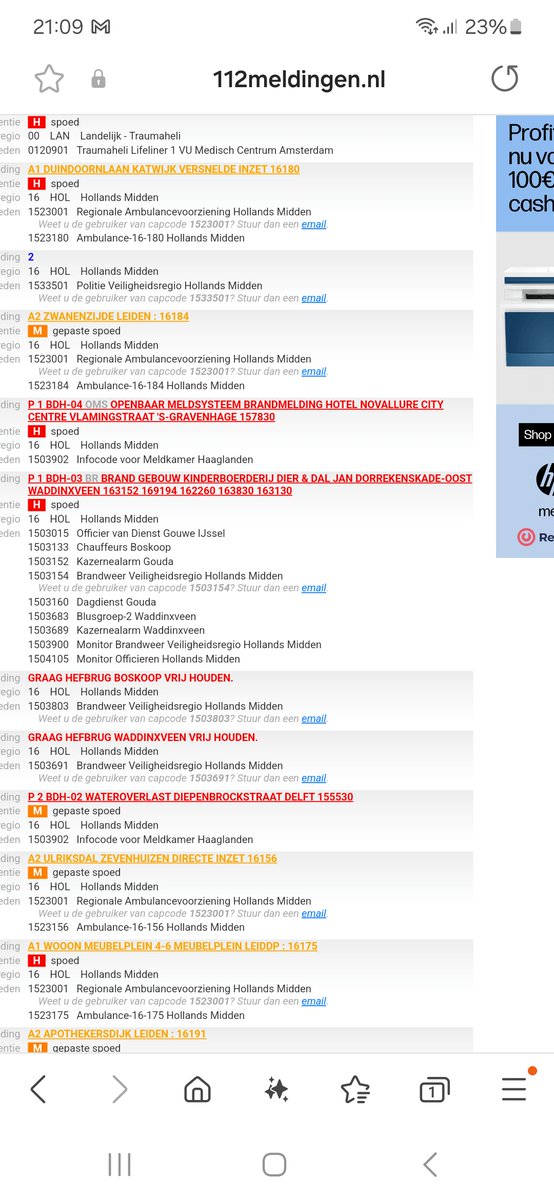Open Hotel Novallure City Centre brandmelding report

(236, 411)
